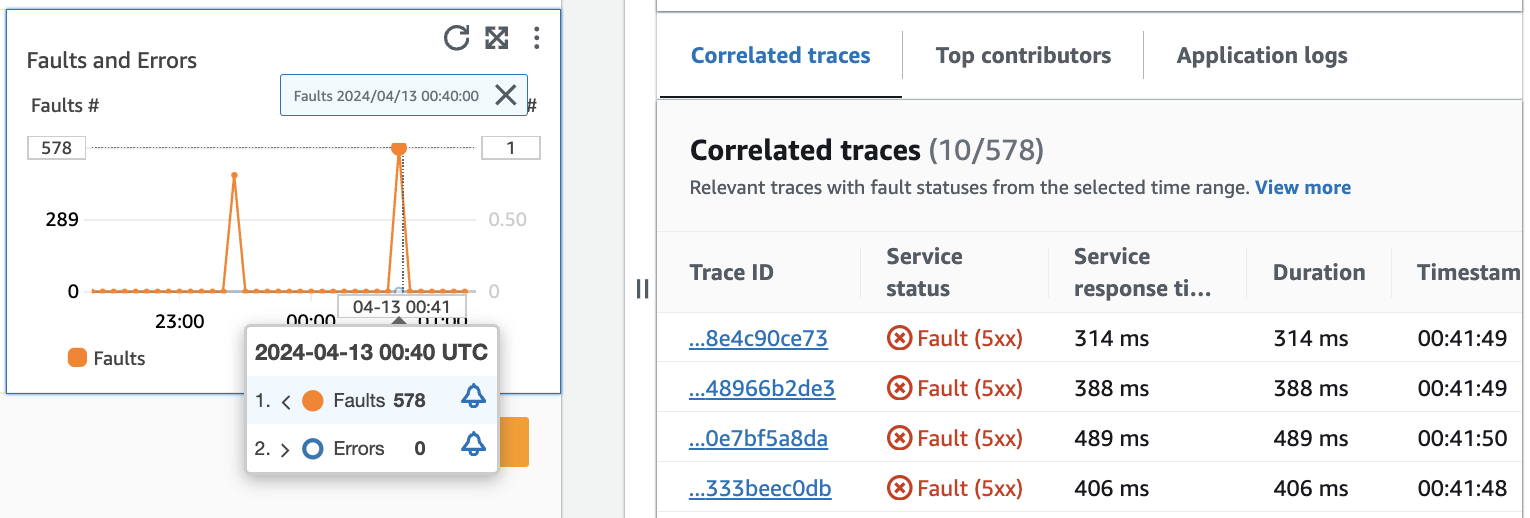Click the 578 faults peak data point
This screenshot has width=1530, height=518.
click(399, 149)
